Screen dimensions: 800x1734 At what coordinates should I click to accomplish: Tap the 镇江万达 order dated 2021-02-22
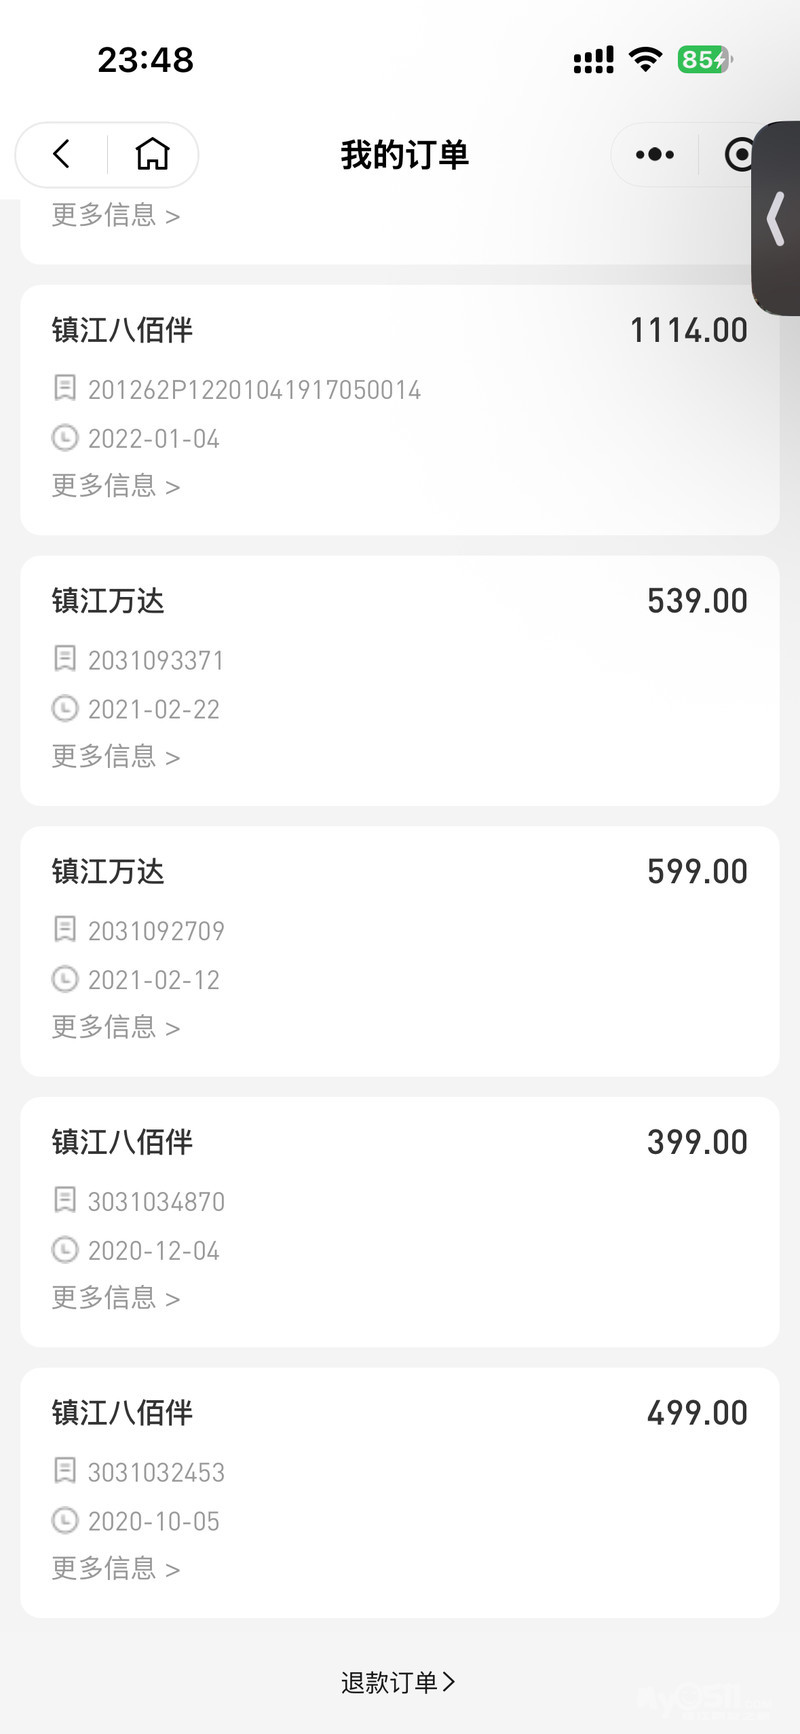pyautogui.click(x=108, y=601)
